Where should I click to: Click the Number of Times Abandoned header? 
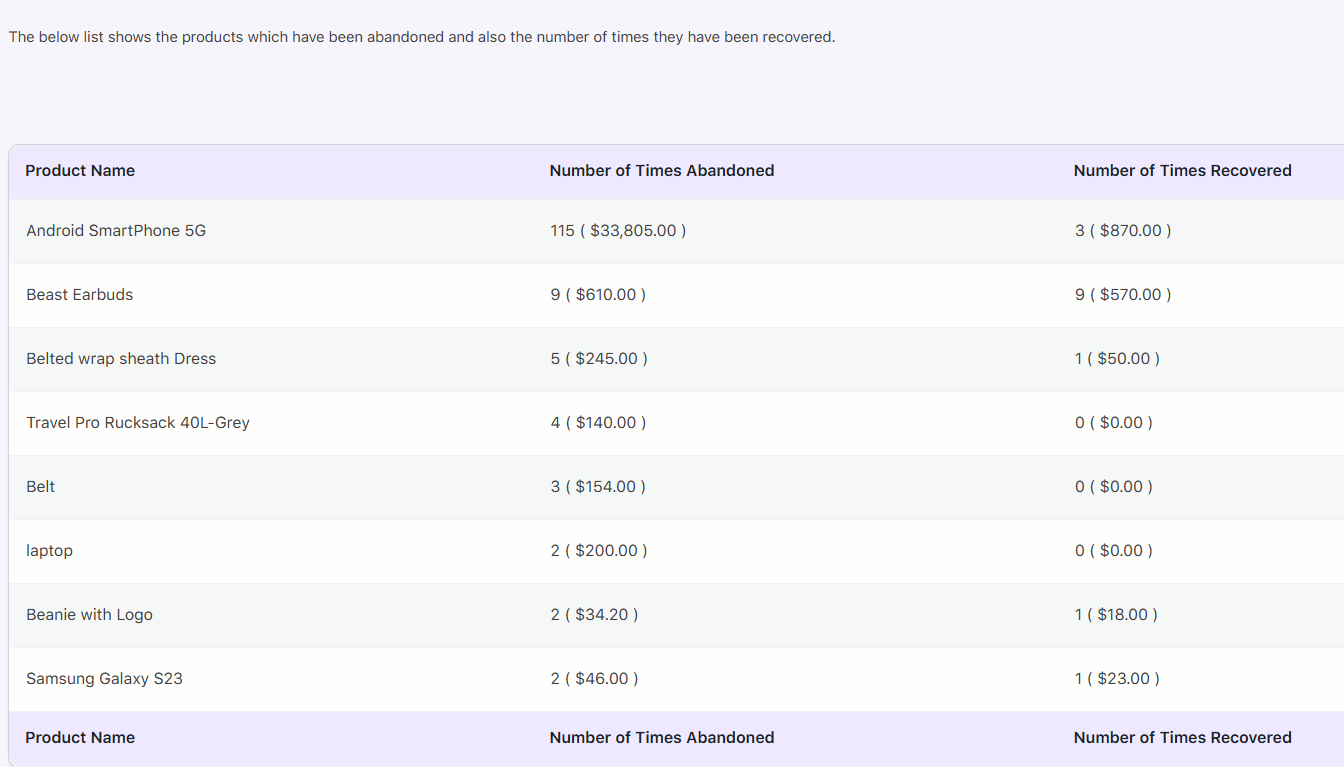pos(662,171)
